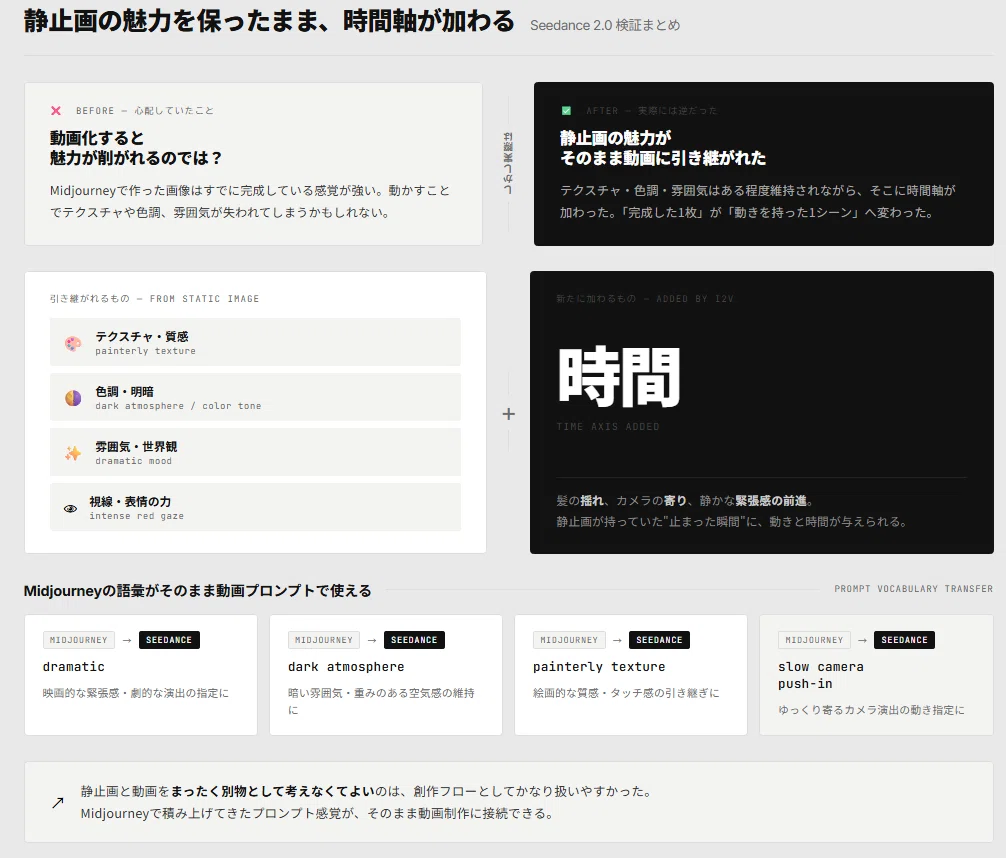The width and height of the screenshot is (1006, 858).
Task: Click the large 時間 text
Action: 619,377
